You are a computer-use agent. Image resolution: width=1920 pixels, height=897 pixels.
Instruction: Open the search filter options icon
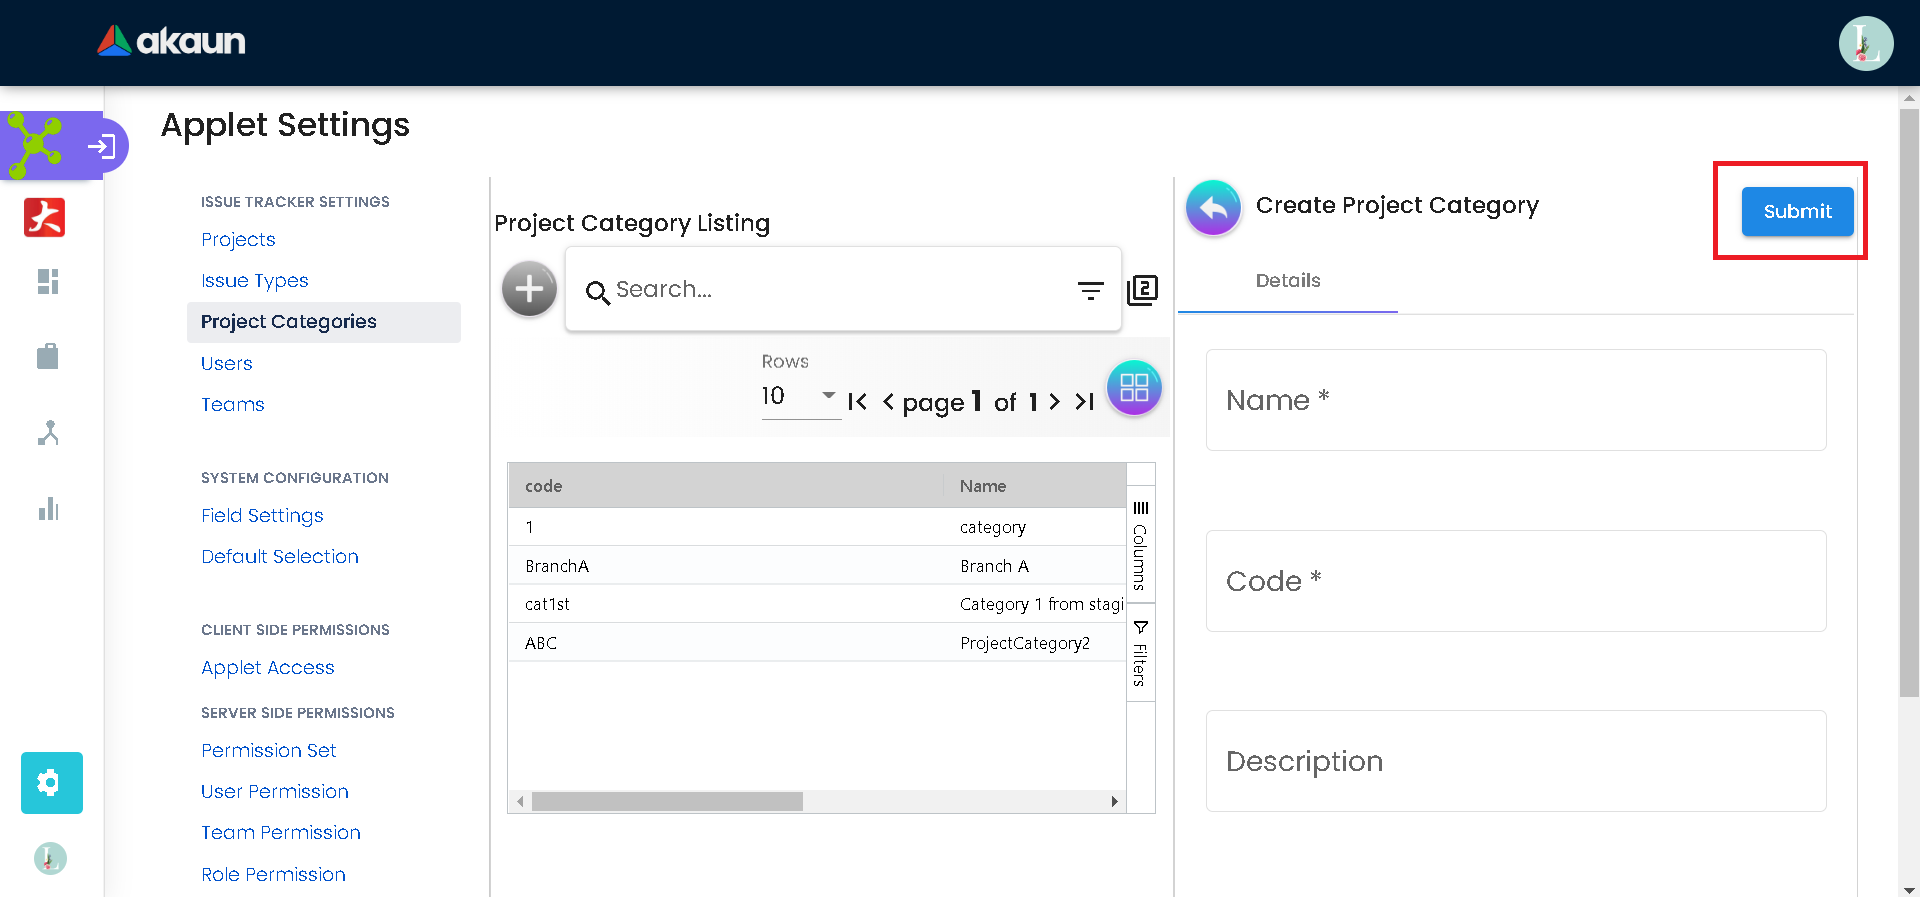[x=1090, y=290]
